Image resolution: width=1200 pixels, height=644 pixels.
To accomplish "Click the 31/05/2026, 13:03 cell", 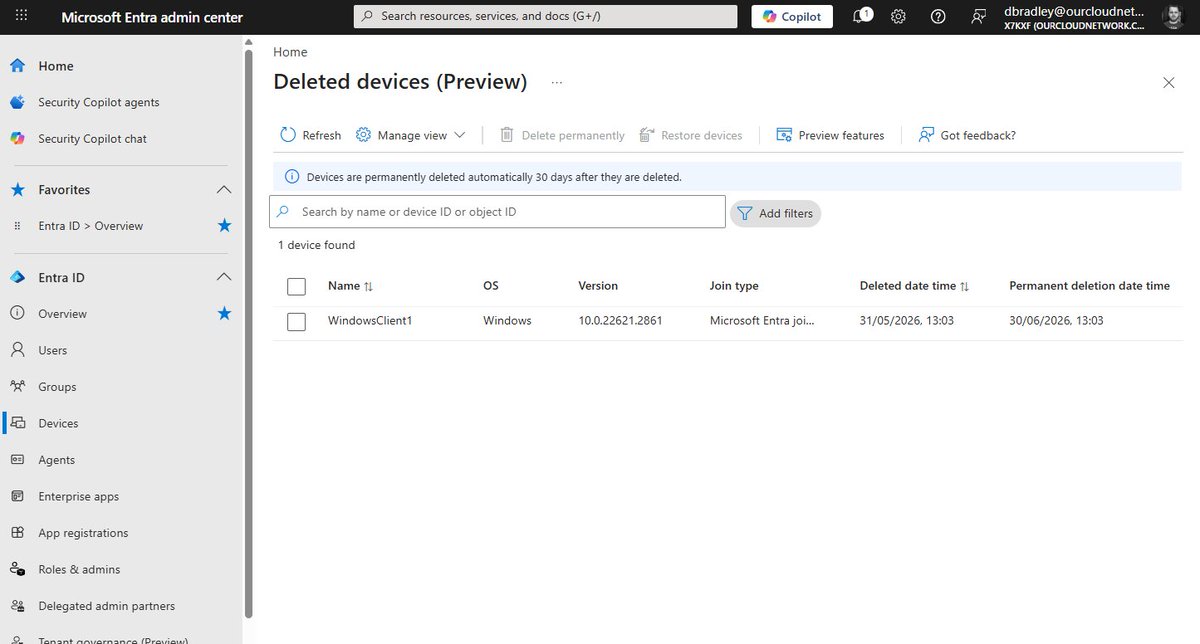I will click(x=907, y=321).
